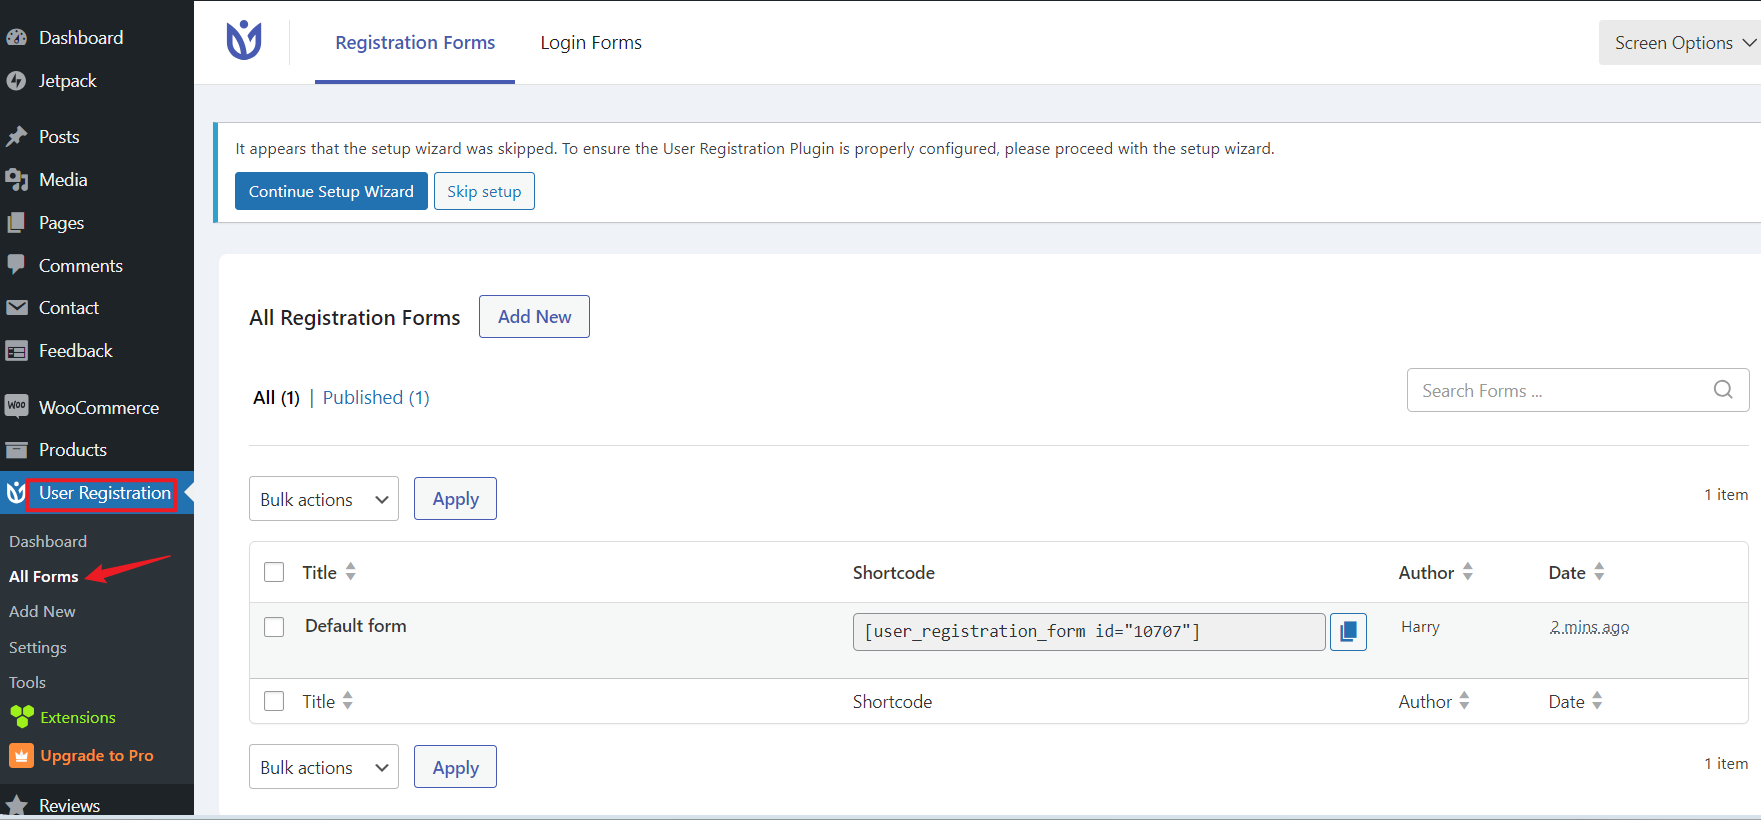Screen dimensions: 1761x820
Task: Focus the Search Forms input field
Action: click(1560, 390)
